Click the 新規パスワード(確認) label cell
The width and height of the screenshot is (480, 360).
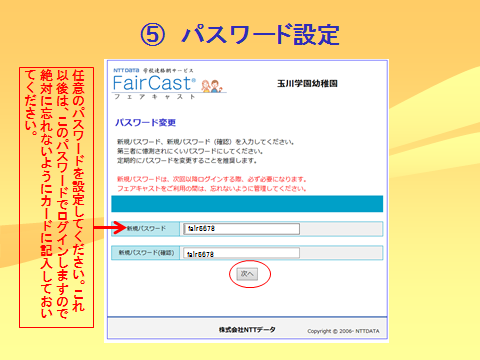tap(146, 253)
